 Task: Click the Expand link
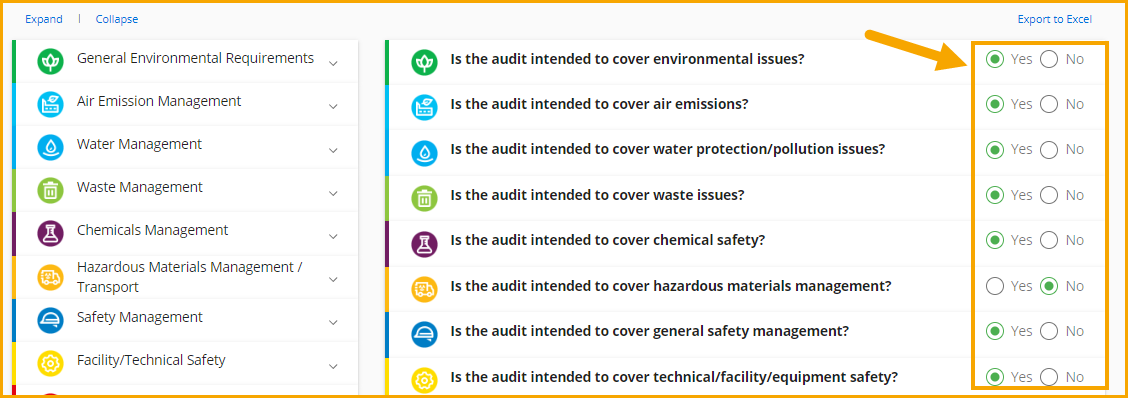pos(44,19)
